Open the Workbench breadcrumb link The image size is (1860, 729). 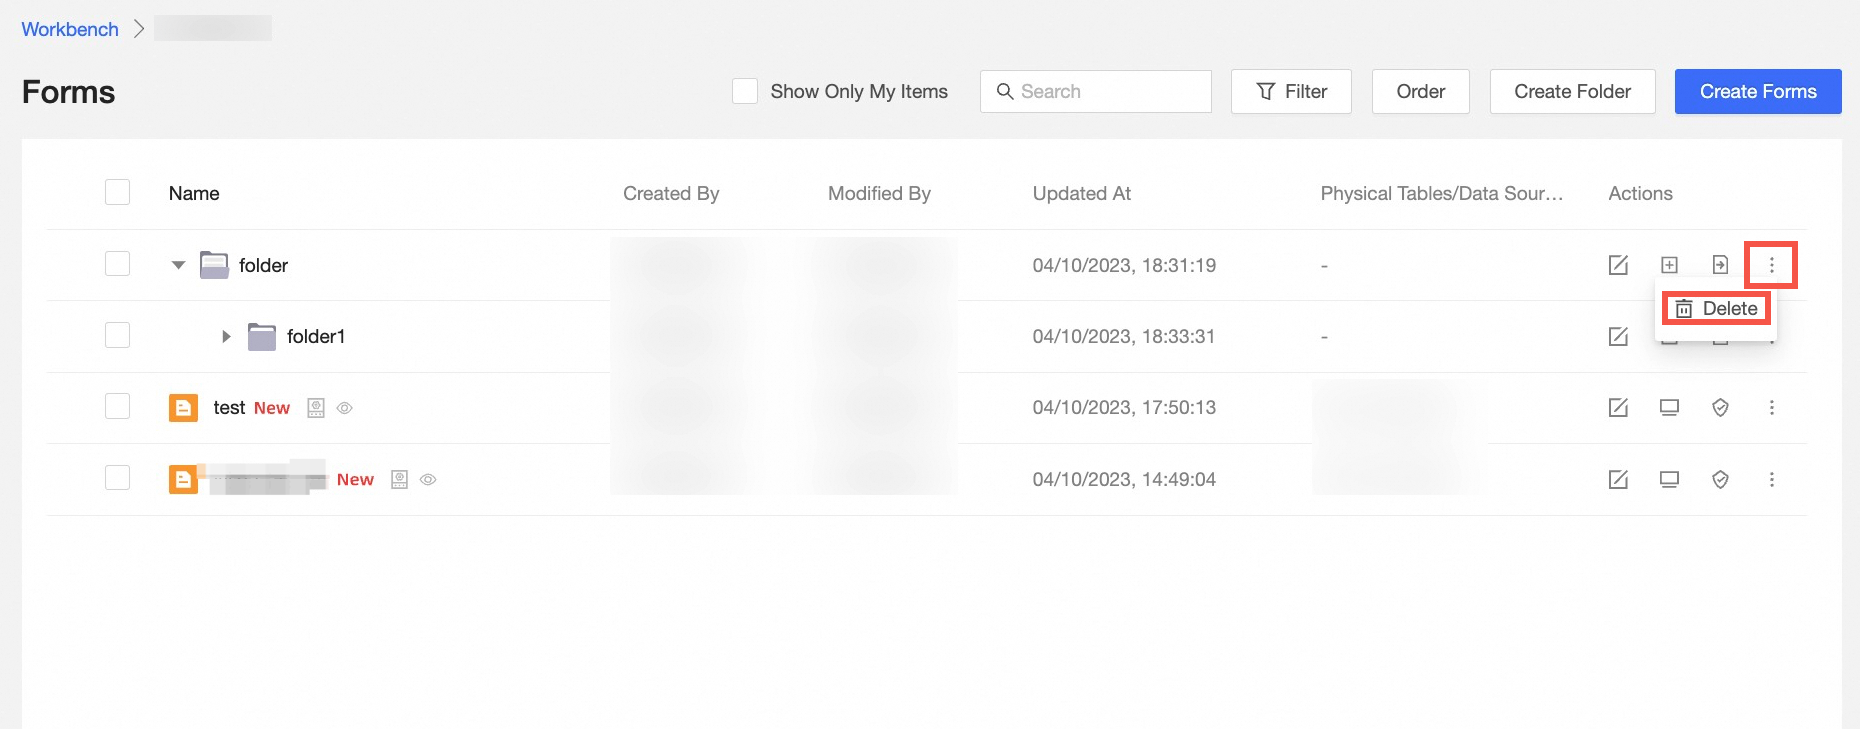point(70,29)
